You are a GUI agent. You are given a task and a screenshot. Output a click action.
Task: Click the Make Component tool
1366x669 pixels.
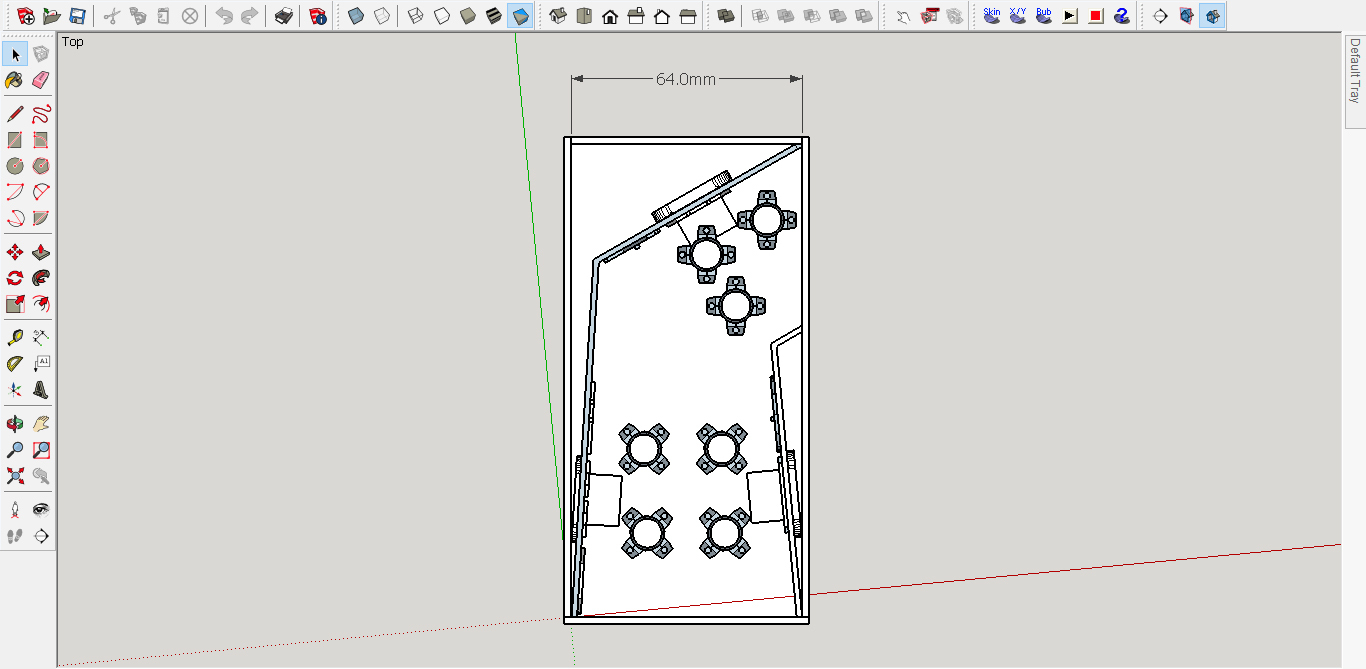click(x=41, y=54)
